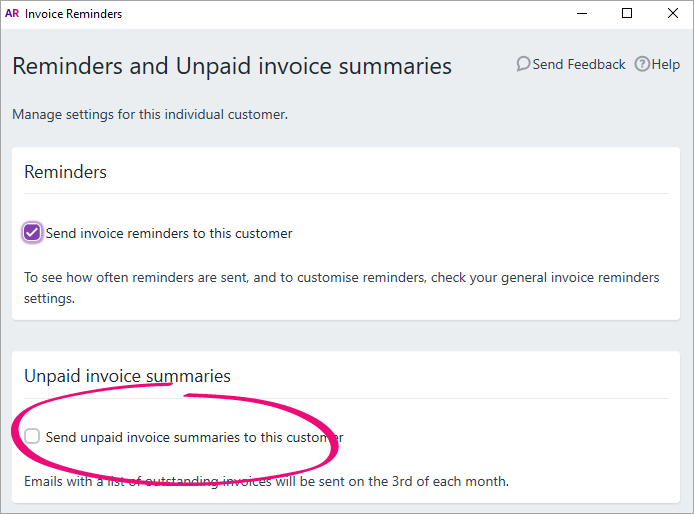
Task: Open the Help link text
Action: pyautogui.click(x=666, y=65)
